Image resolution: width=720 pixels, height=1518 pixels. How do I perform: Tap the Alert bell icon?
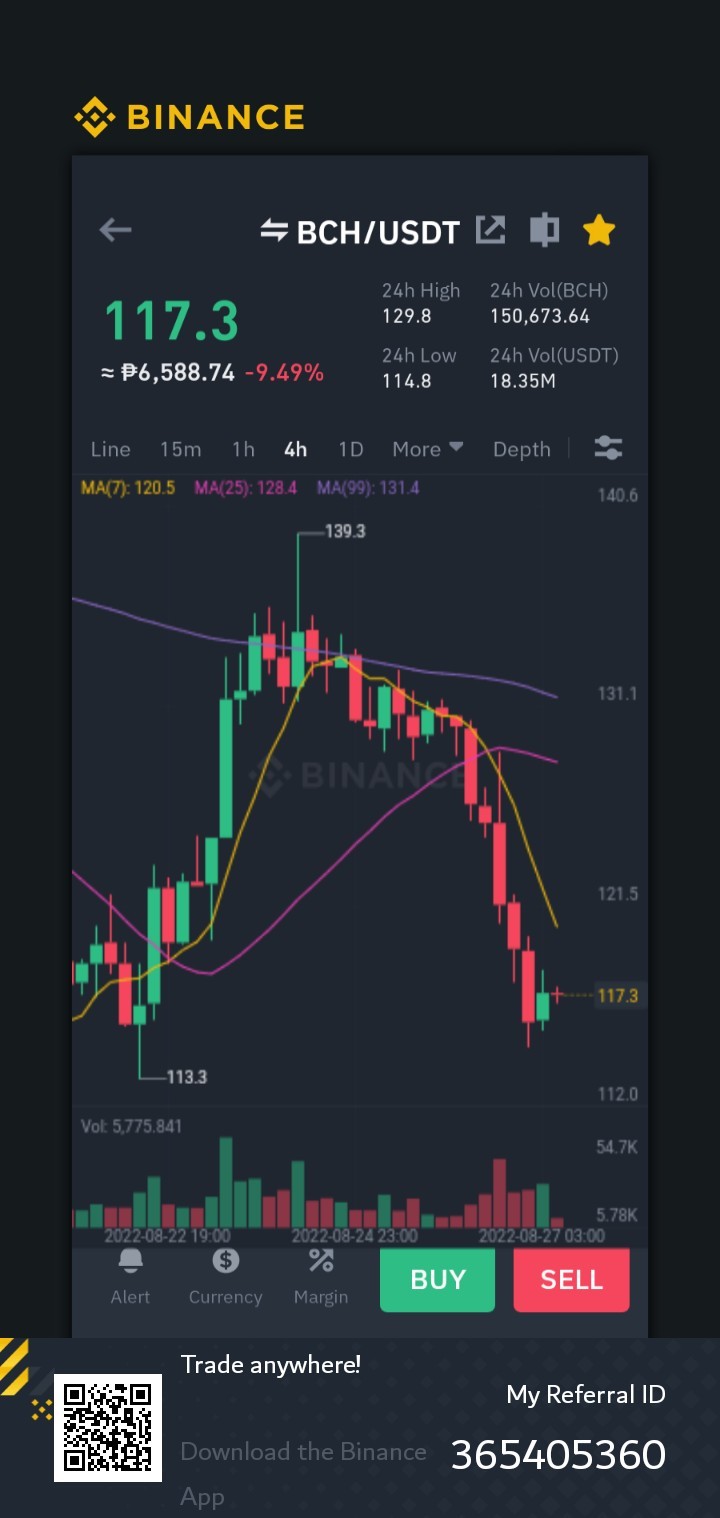click(130, 1261)
